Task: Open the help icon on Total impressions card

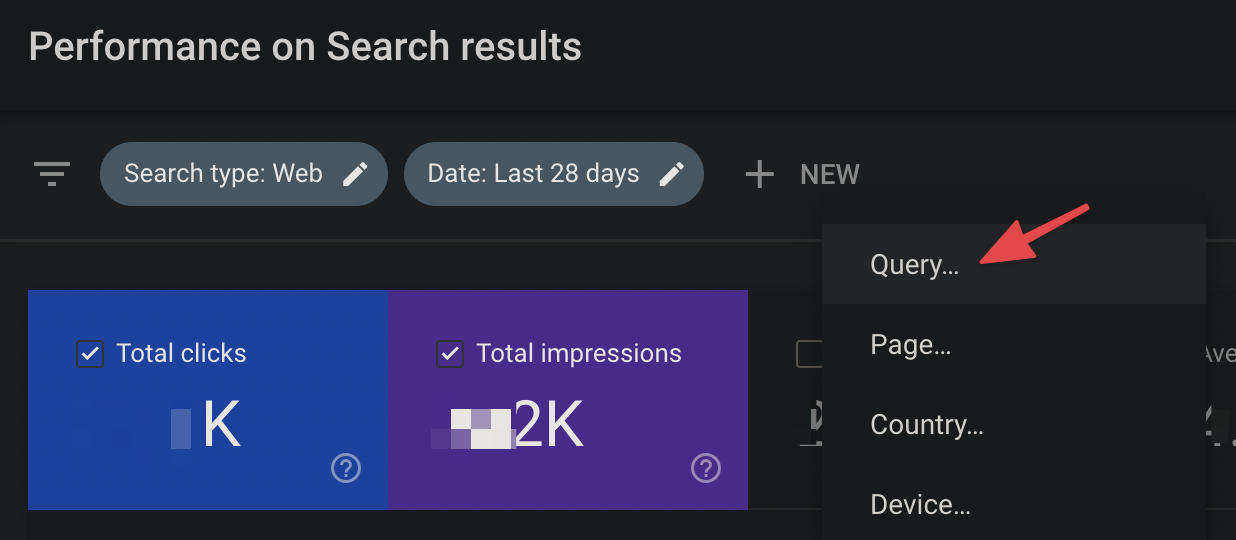Action: pyautogui.click(x=706, y=467)
